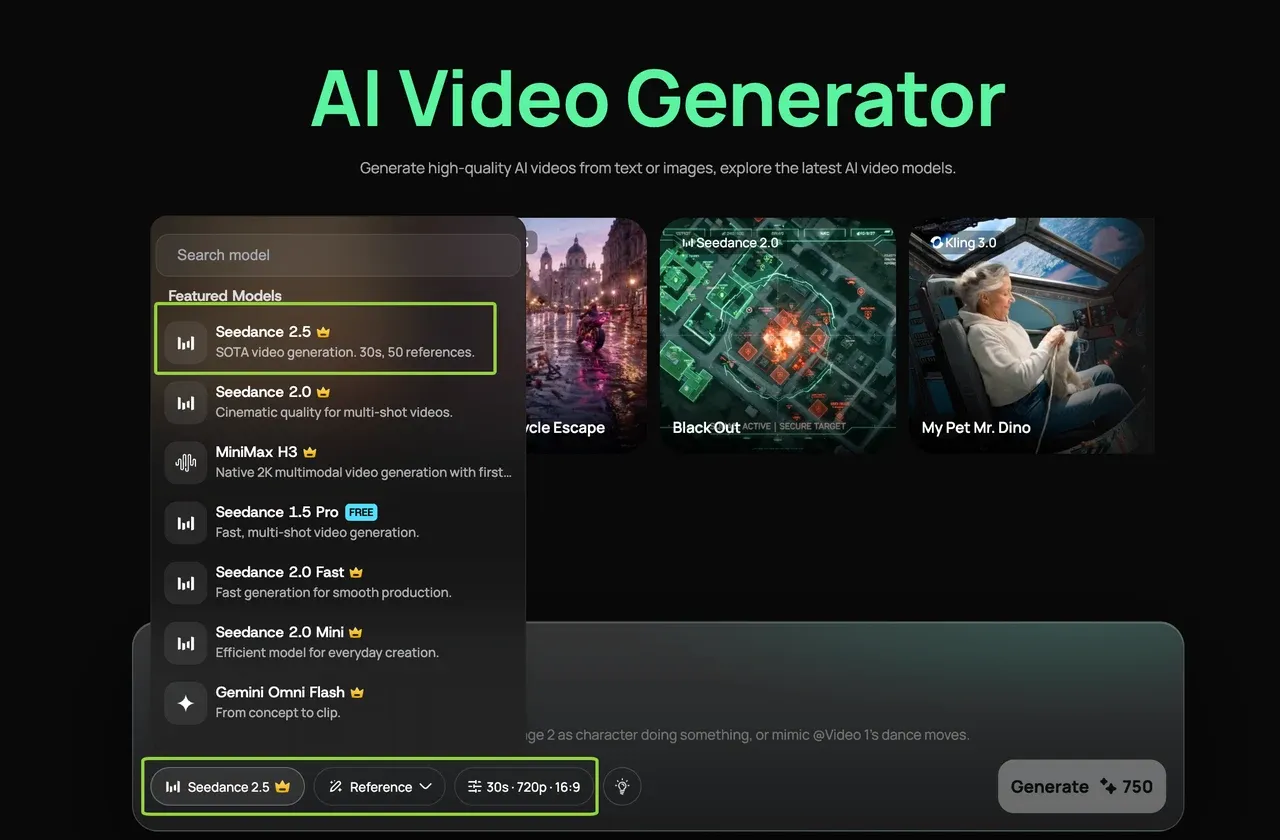Click the sparkle credits icon on Generate button
The image size is (1280, 840).
point(1108,787)
